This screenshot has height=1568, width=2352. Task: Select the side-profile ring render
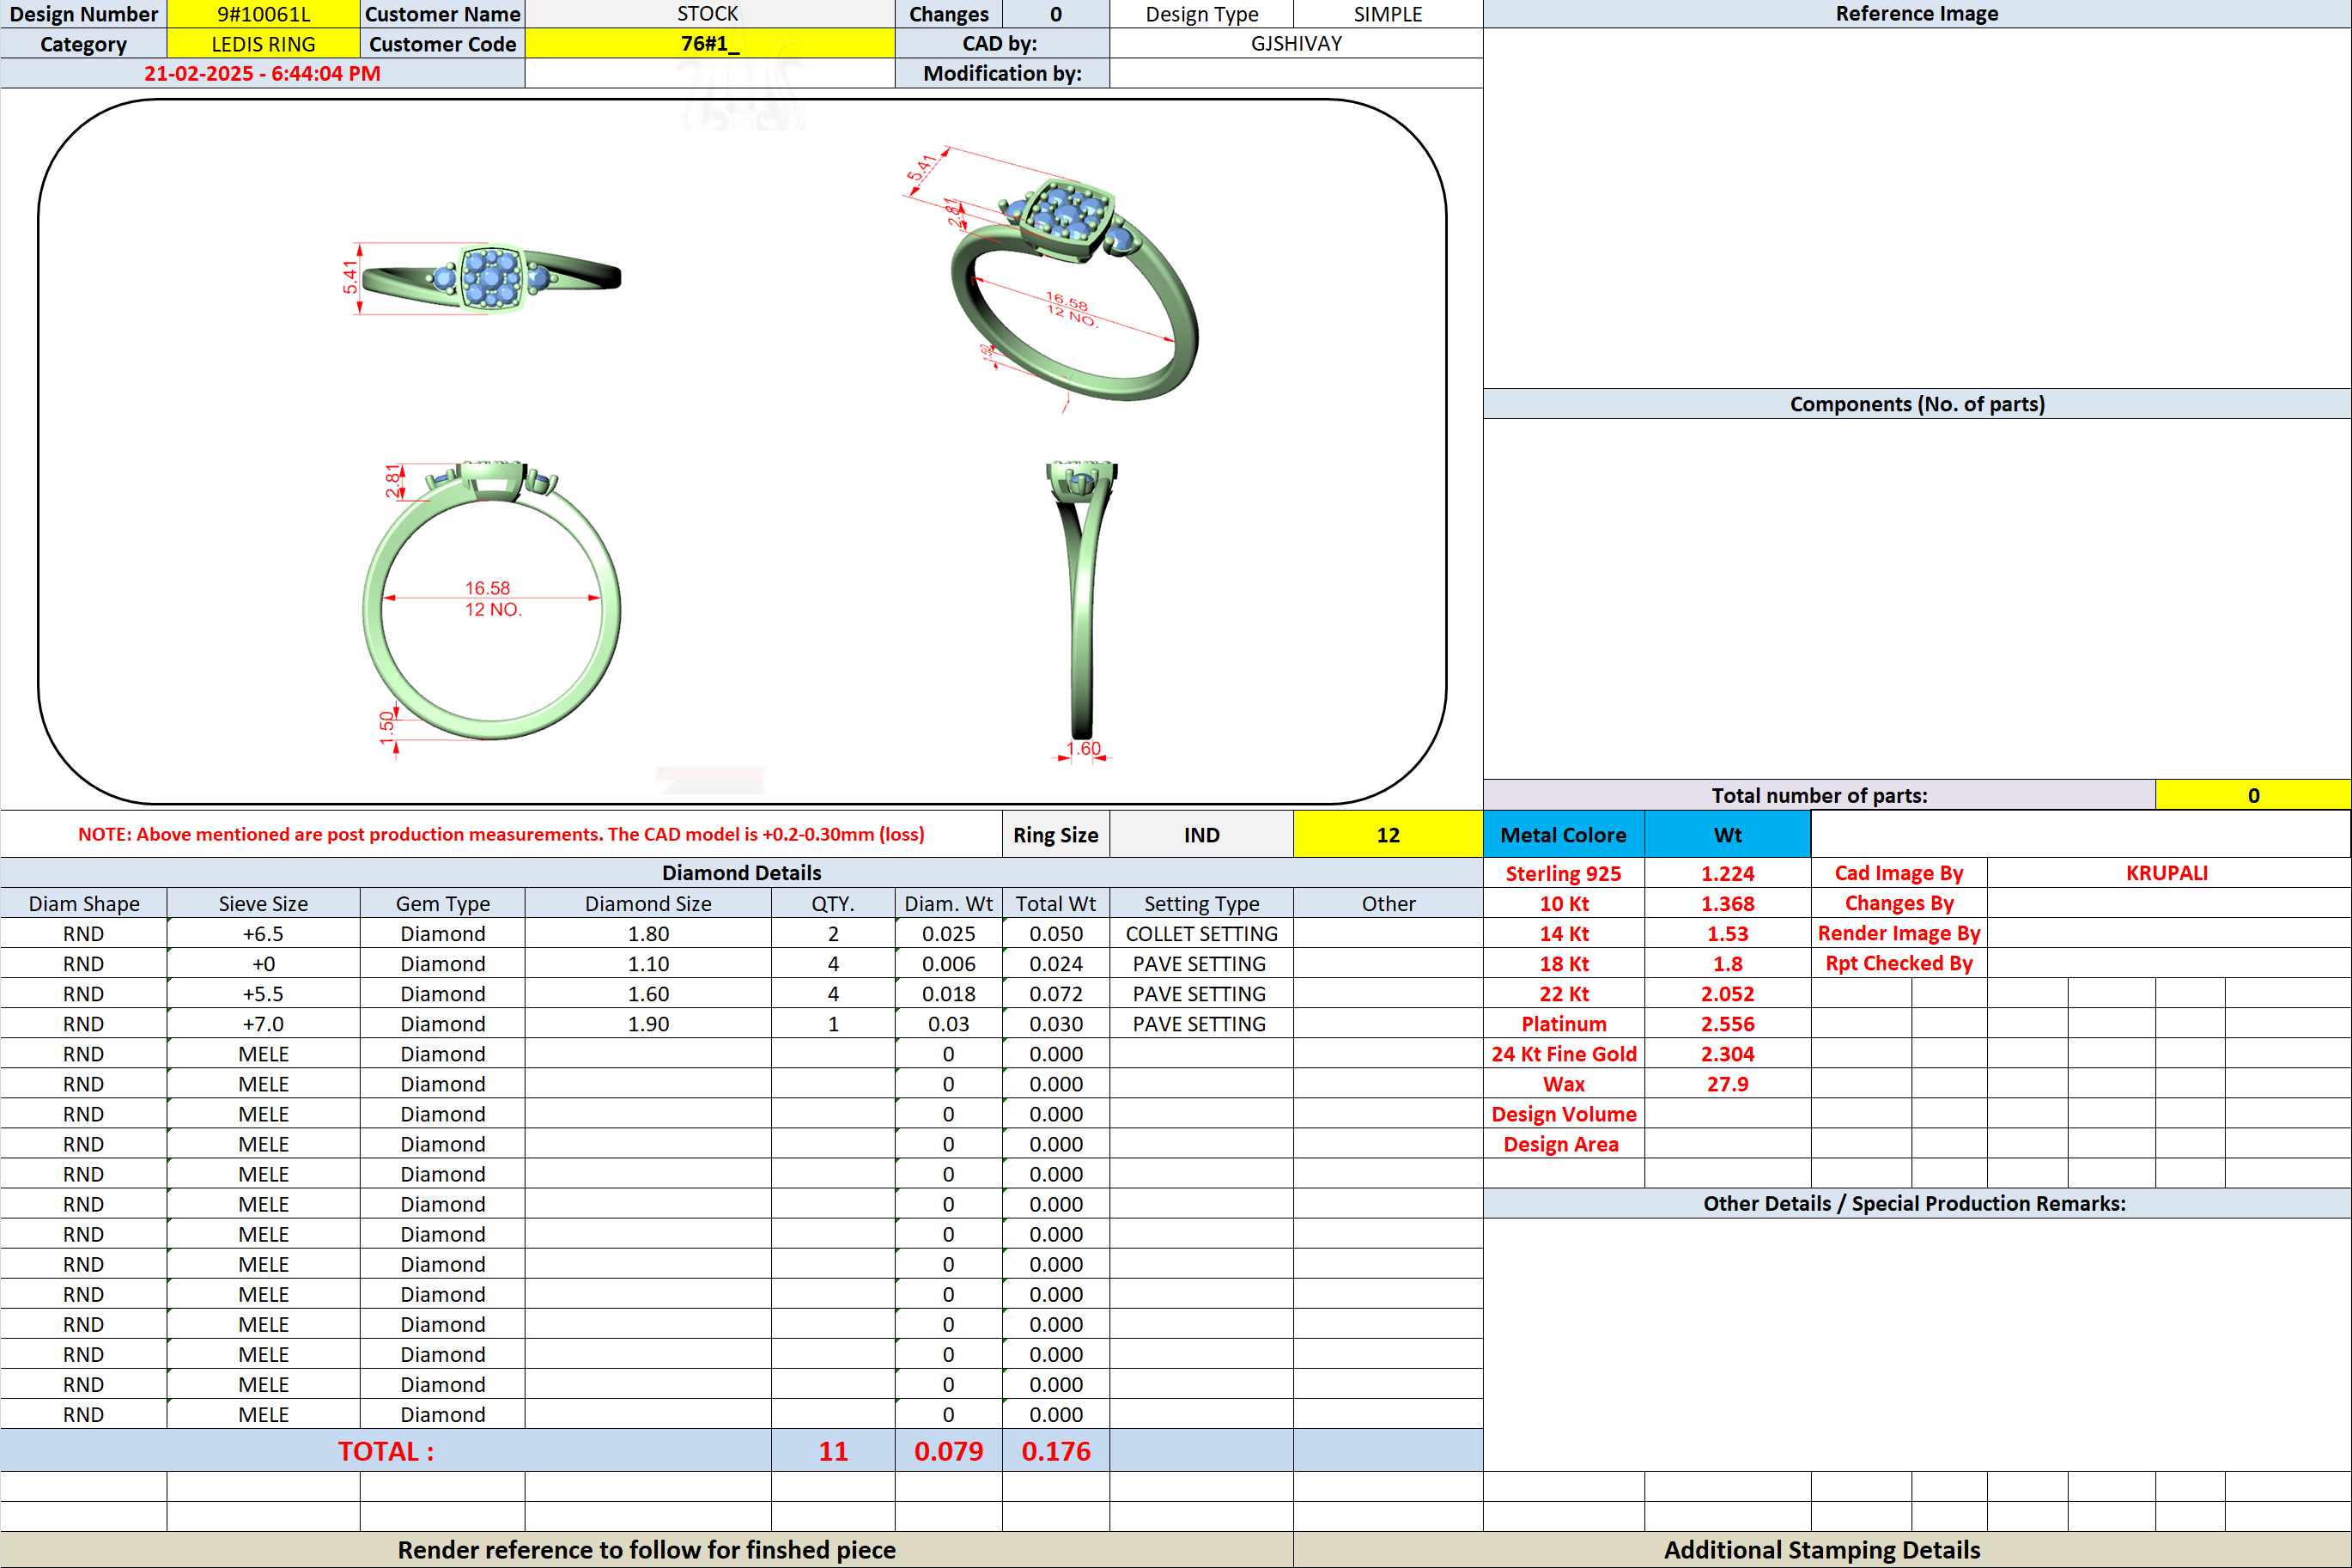click(1082, 610)
